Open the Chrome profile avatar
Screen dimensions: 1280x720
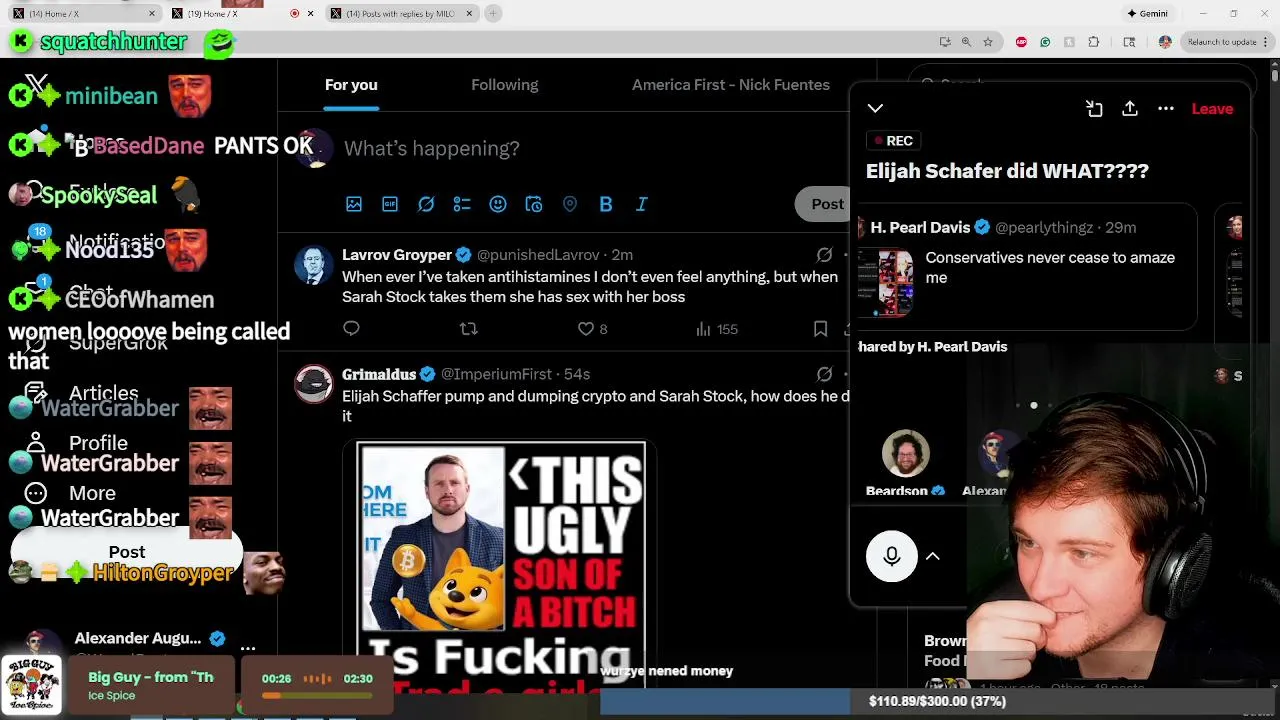tap(1165, 42)
